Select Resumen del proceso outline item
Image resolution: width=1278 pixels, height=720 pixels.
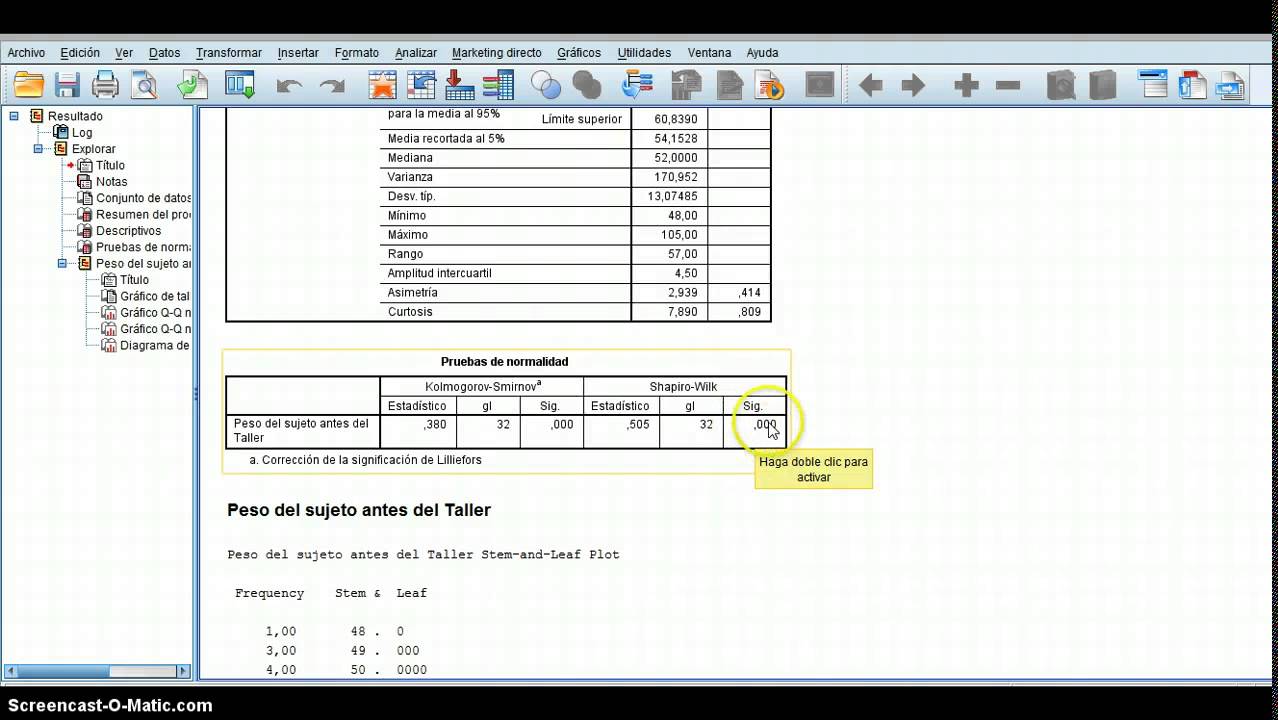143,215
